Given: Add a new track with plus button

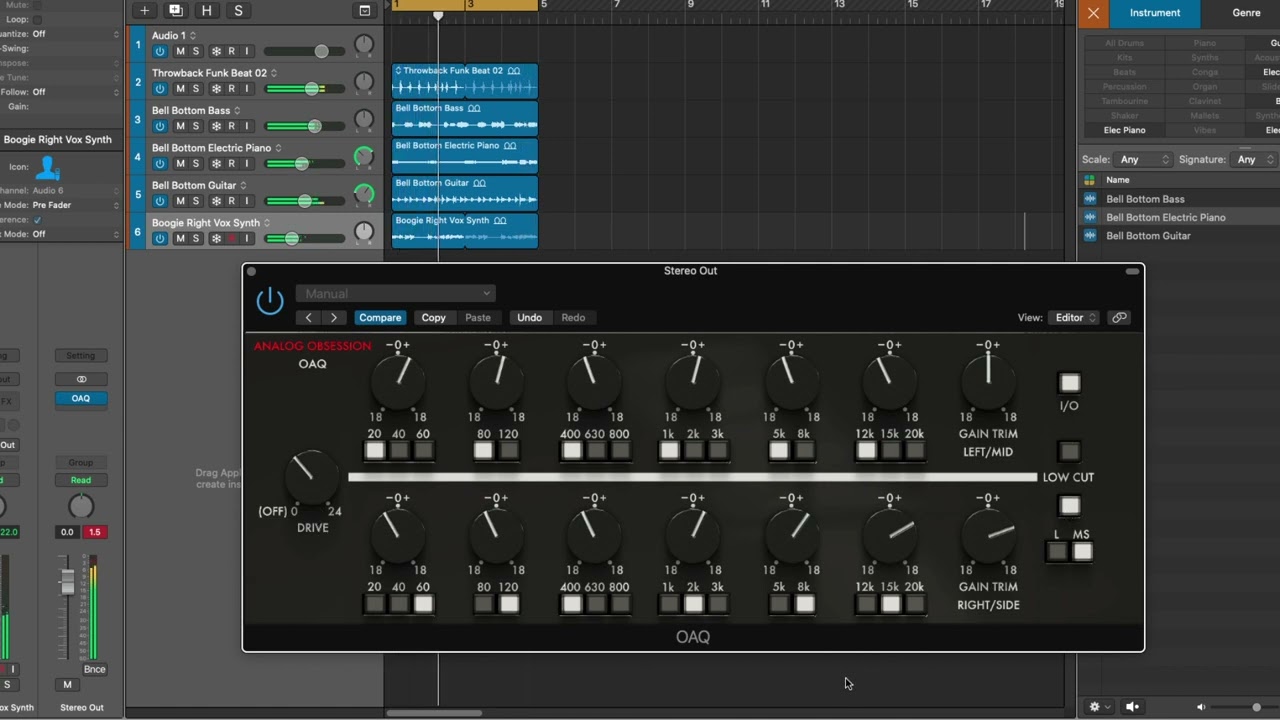Looking at the screenshot, I should click(x=144, y=11).
